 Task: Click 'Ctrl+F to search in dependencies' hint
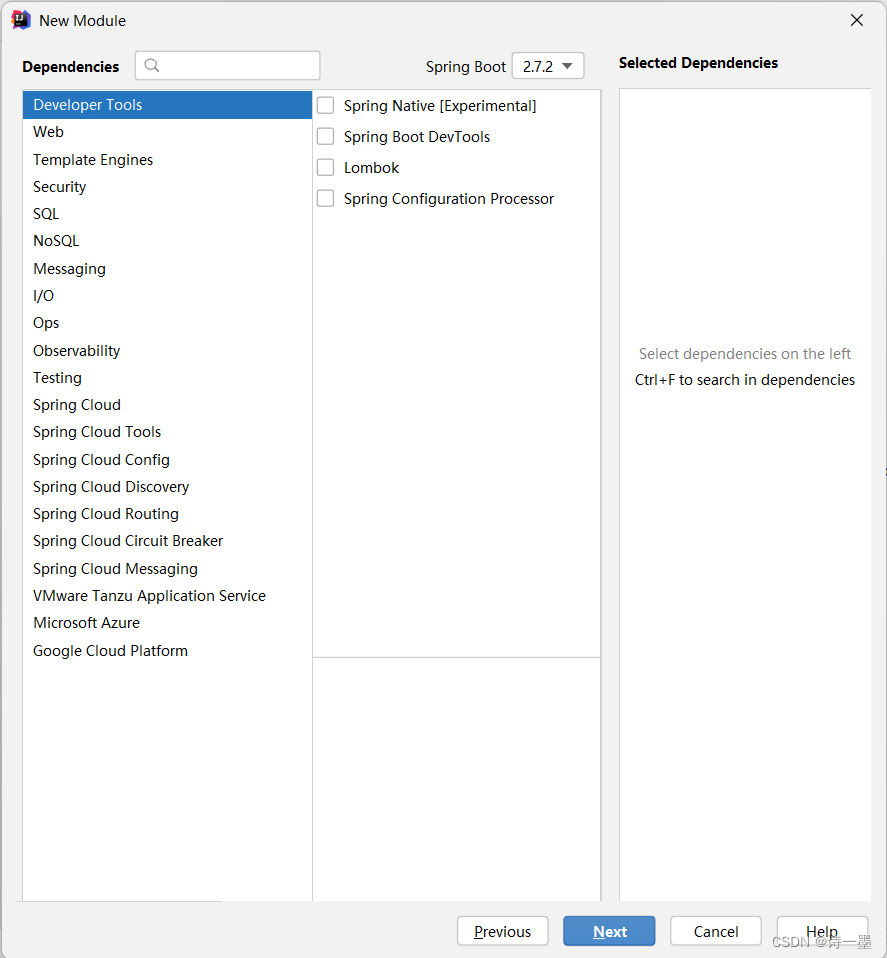(745, 380)
